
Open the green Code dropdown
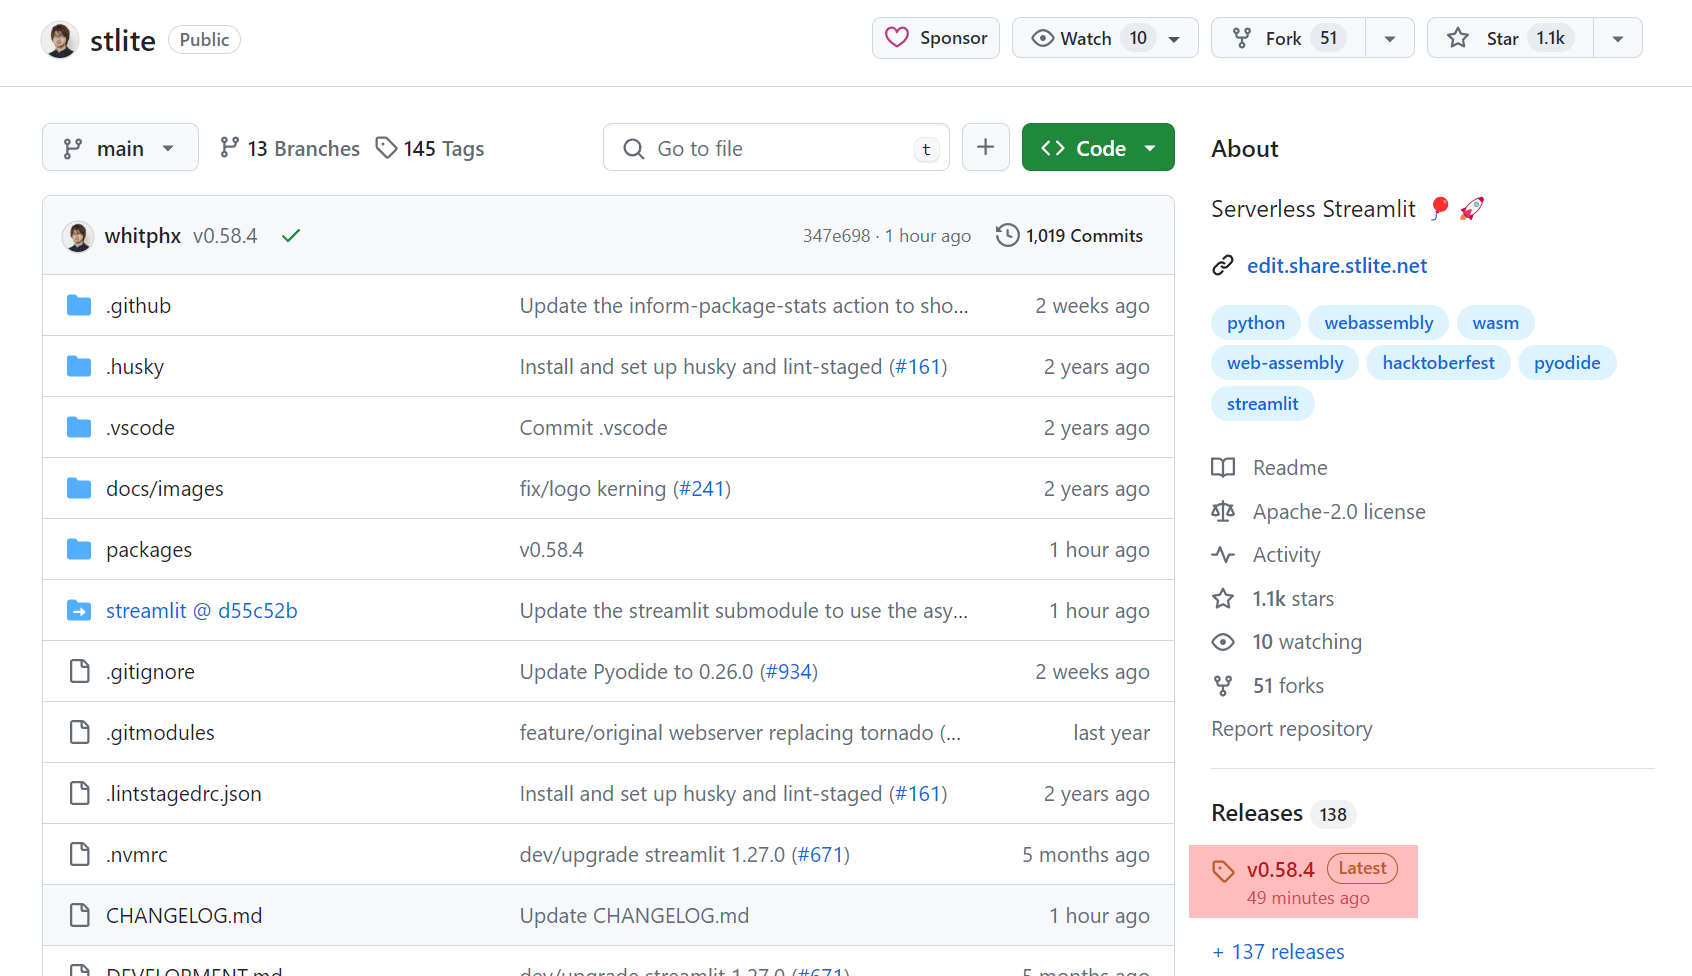1098,147
